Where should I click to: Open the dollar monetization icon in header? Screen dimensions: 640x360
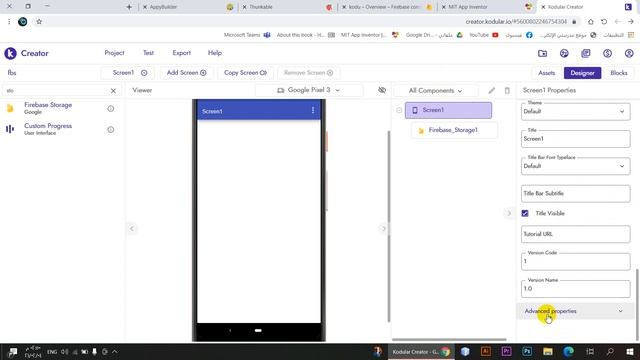tap(607, 53)
